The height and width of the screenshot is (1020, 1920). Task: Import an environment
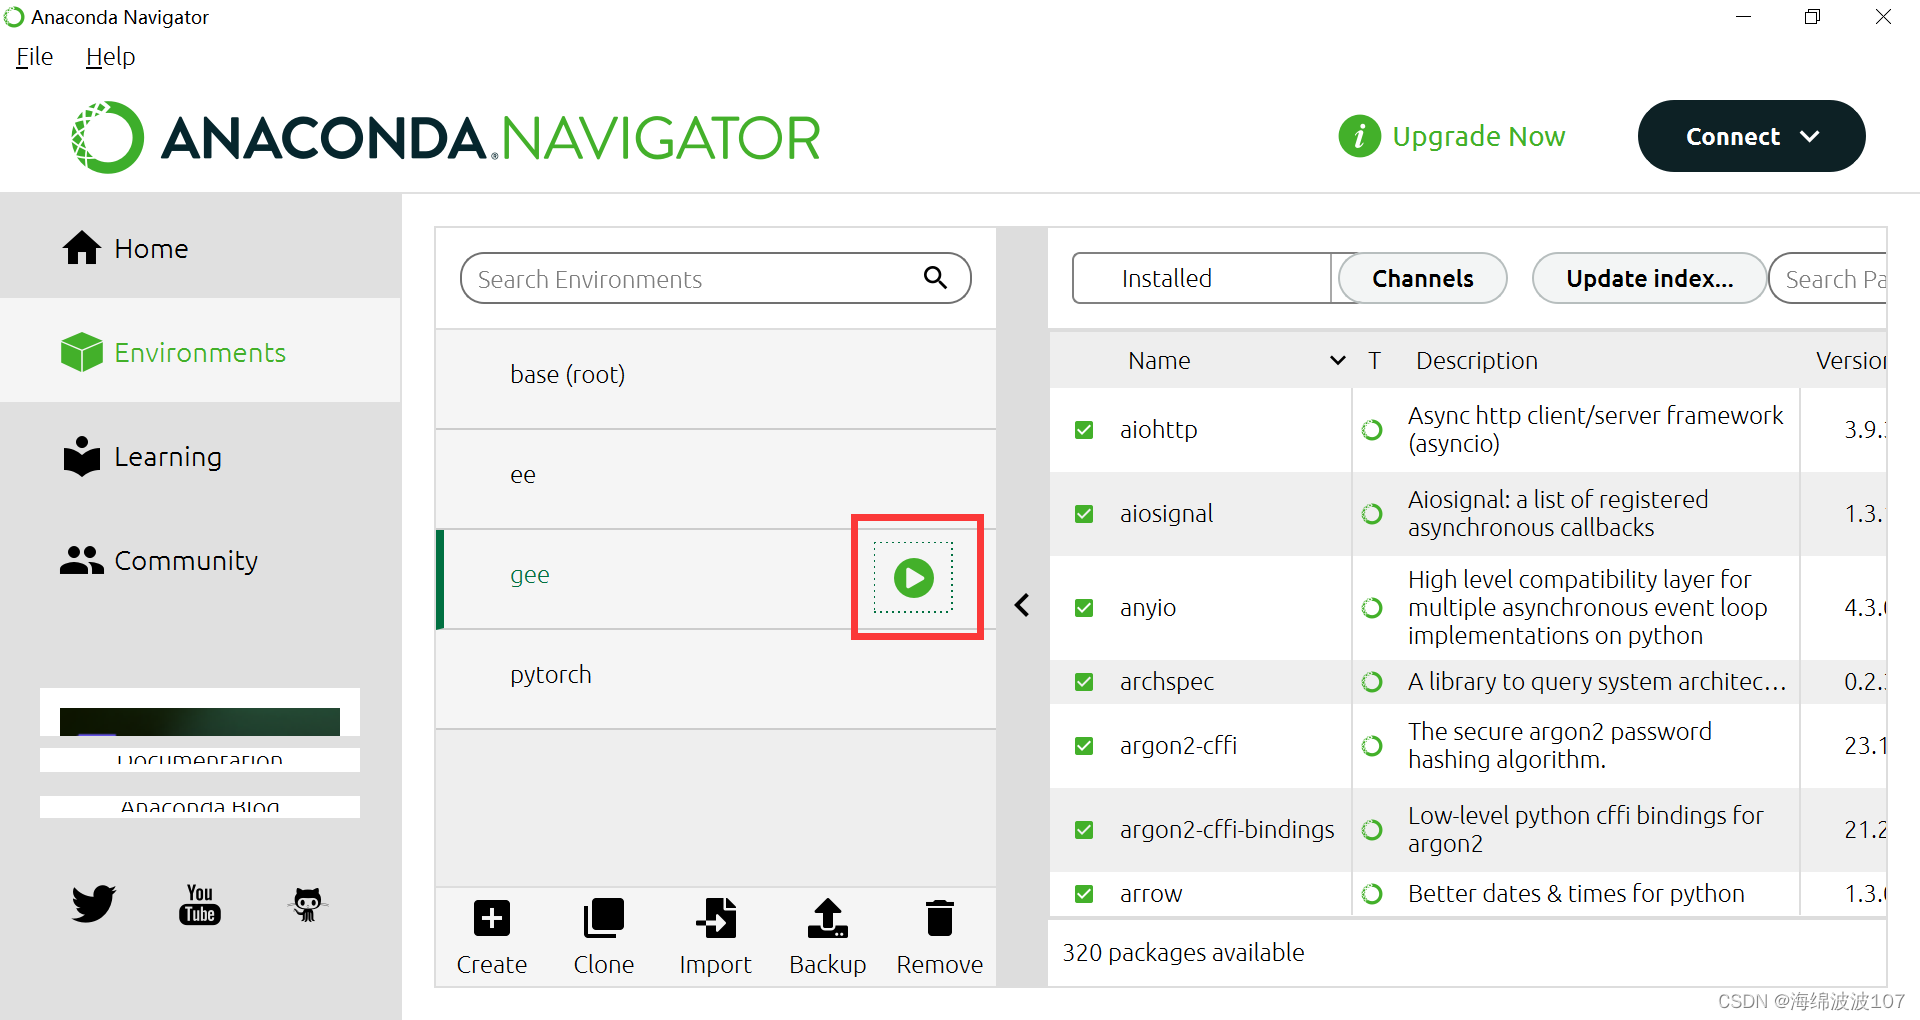[x=715, y=937]
